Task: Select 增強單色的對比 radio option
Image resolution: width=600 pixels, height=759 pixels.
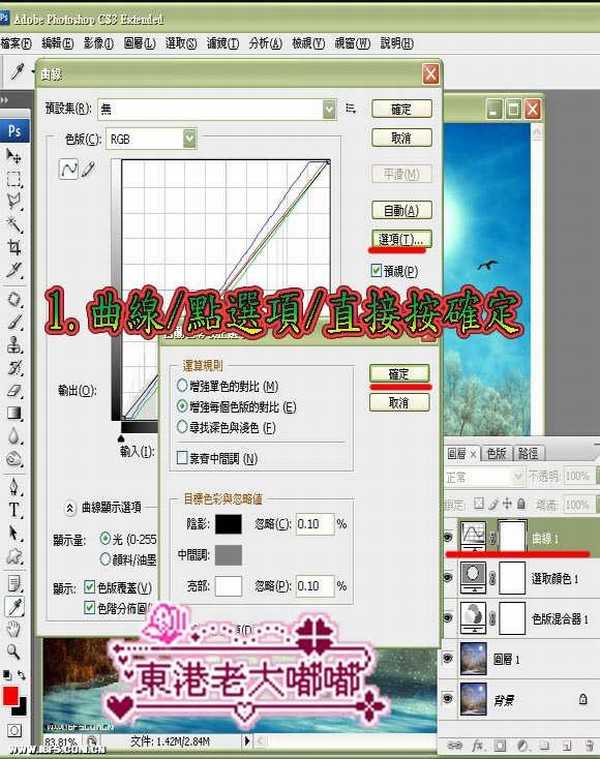Action: (x=181, y=386)
